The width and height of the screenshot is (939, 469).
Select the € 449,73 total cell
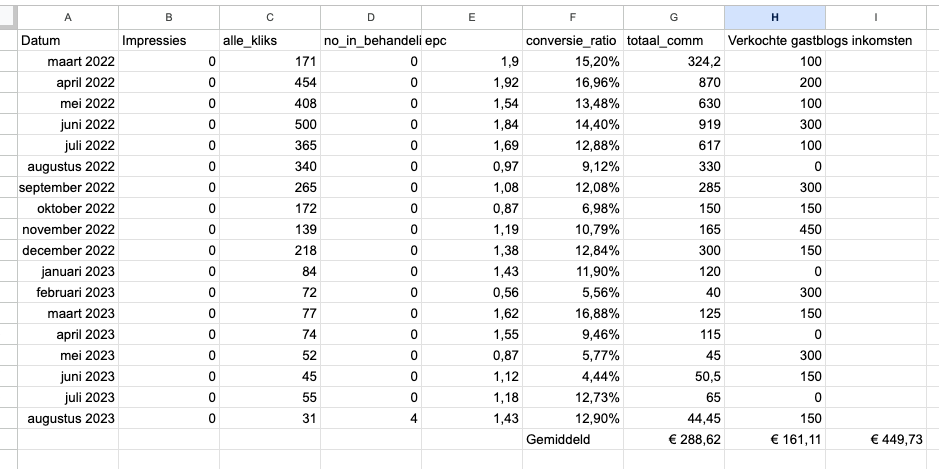tap(876, 439)
